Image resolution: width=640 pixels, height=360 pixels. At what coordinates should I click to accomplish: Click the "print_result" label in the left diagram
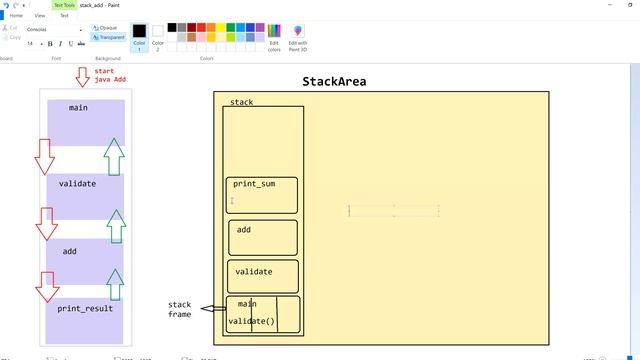pos(85,309)
